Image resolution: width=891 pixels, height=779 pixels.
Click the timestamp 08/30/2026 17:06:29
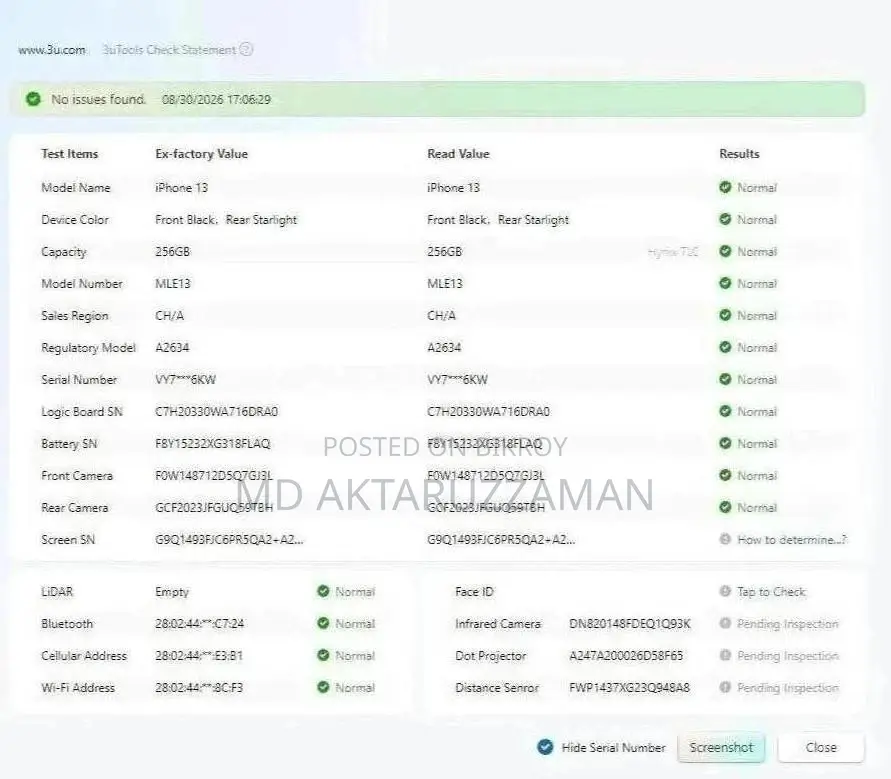pos(216,99)
